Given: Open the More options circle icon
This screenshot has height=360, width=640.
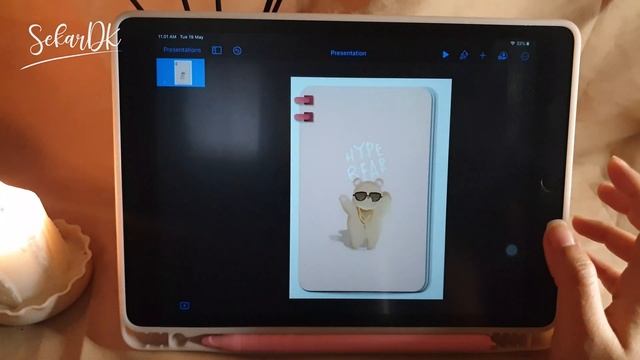Looking at the screenshot, I should point(525,57).
